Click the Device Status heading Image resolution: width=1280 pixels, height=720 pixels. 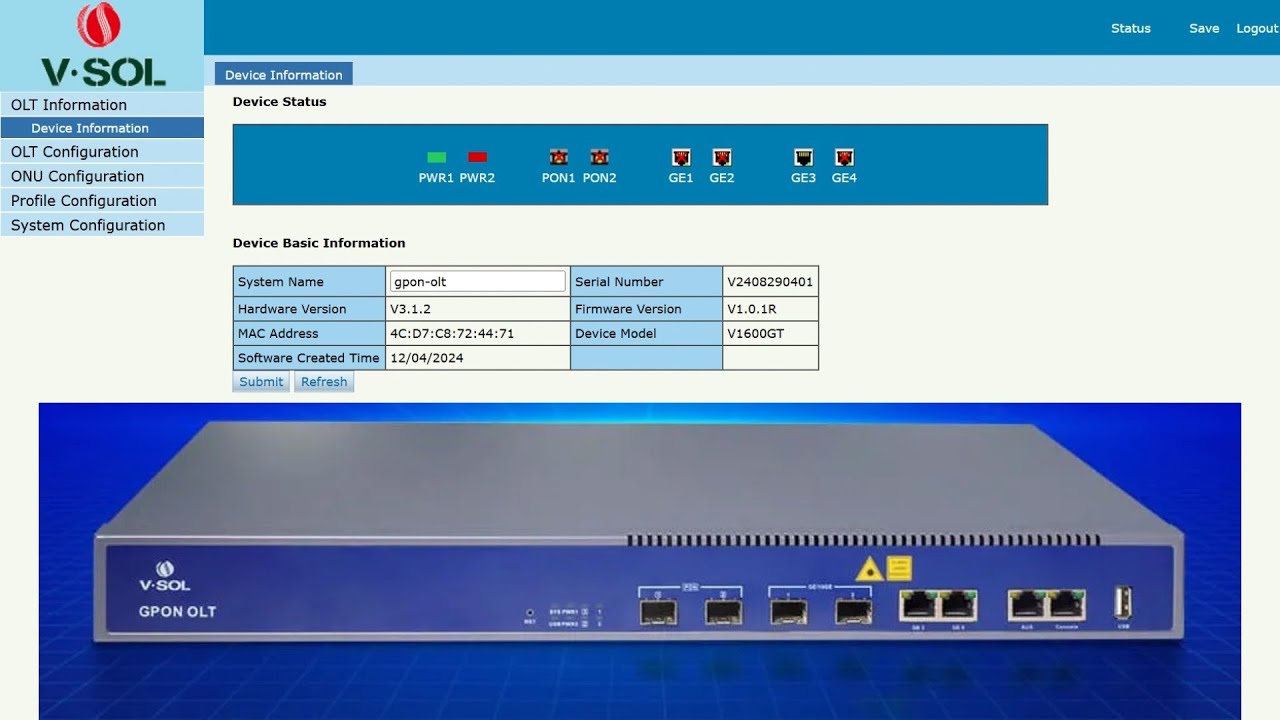point(279,101)
